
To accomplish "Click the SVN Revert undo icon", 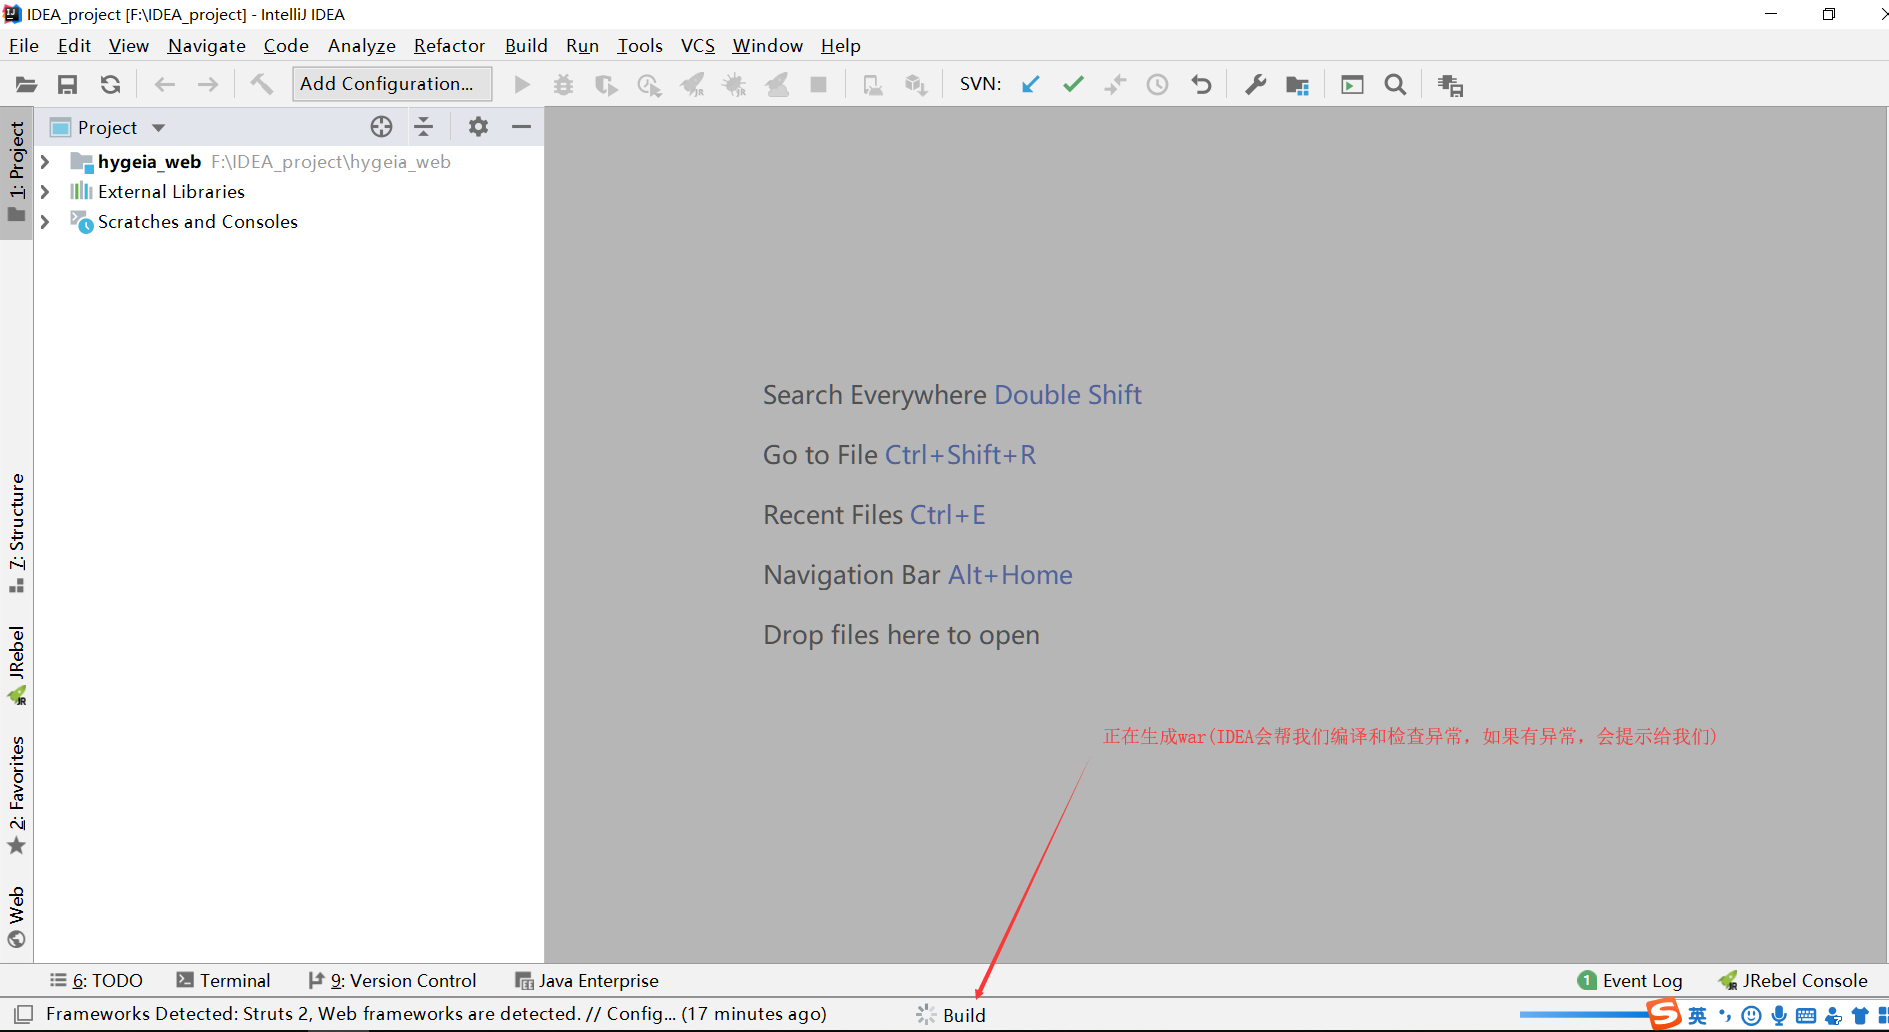I will 1201,85.
